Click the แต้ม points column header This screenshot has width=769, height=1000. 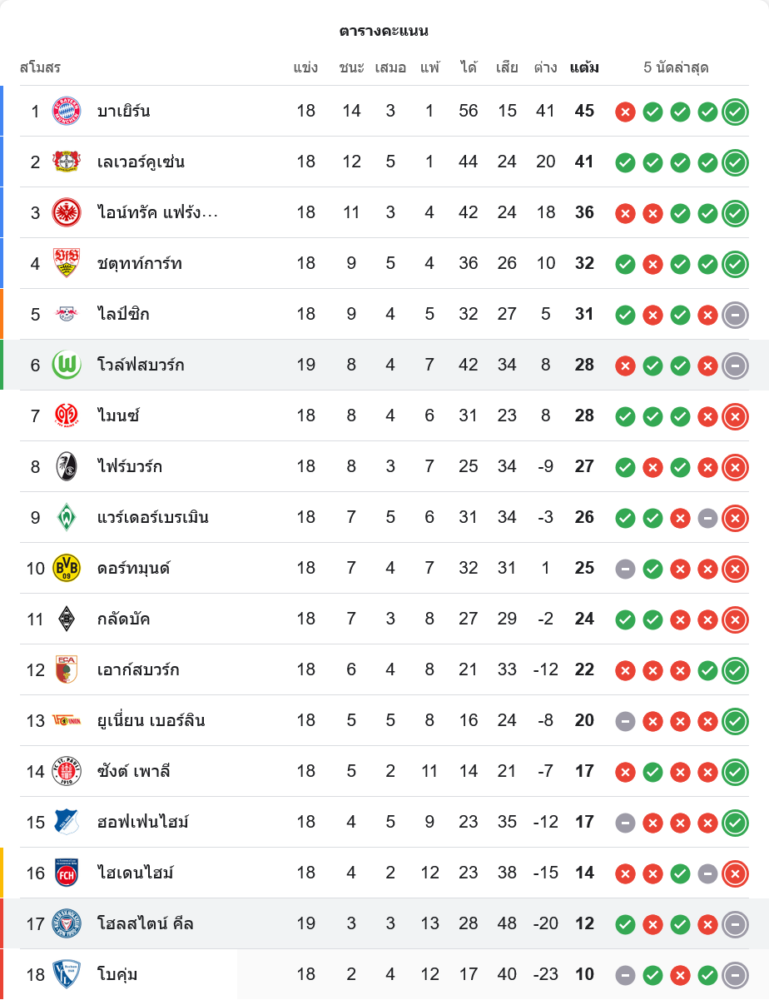pyautogui.click(x=584, y=68)
